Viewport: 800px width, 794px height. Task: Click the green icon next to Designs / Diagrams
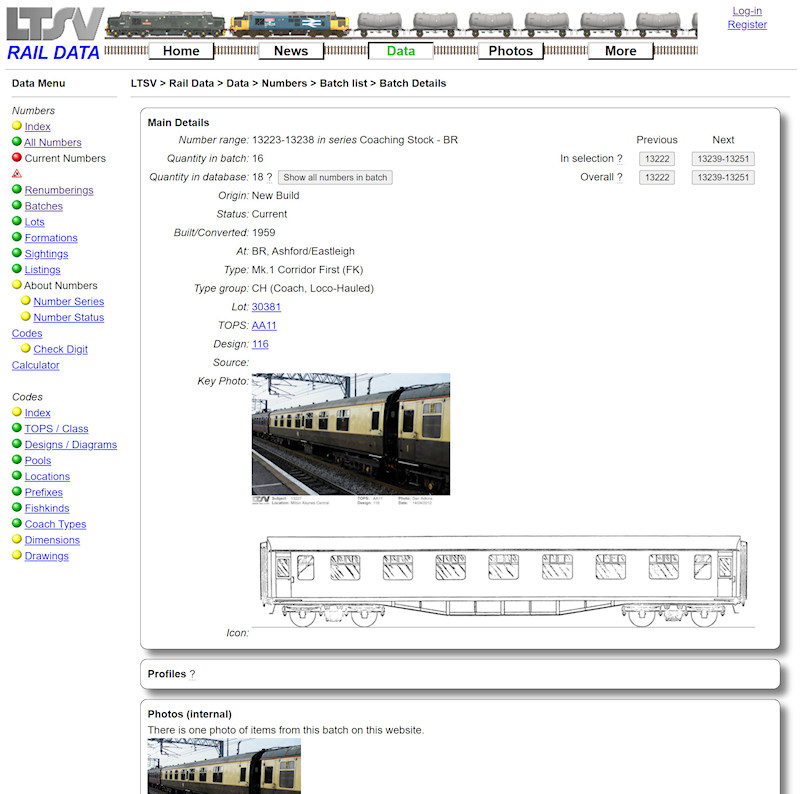pos(16,444)
